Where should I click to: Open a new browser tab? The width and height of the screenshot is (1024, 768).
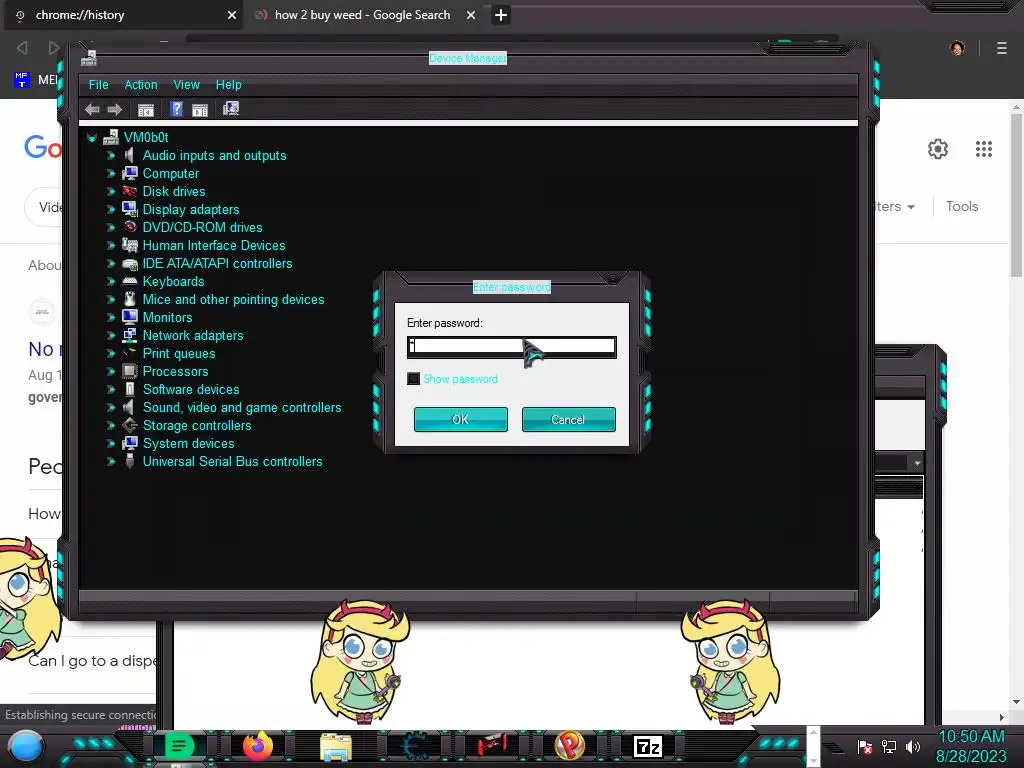[501, 15]
